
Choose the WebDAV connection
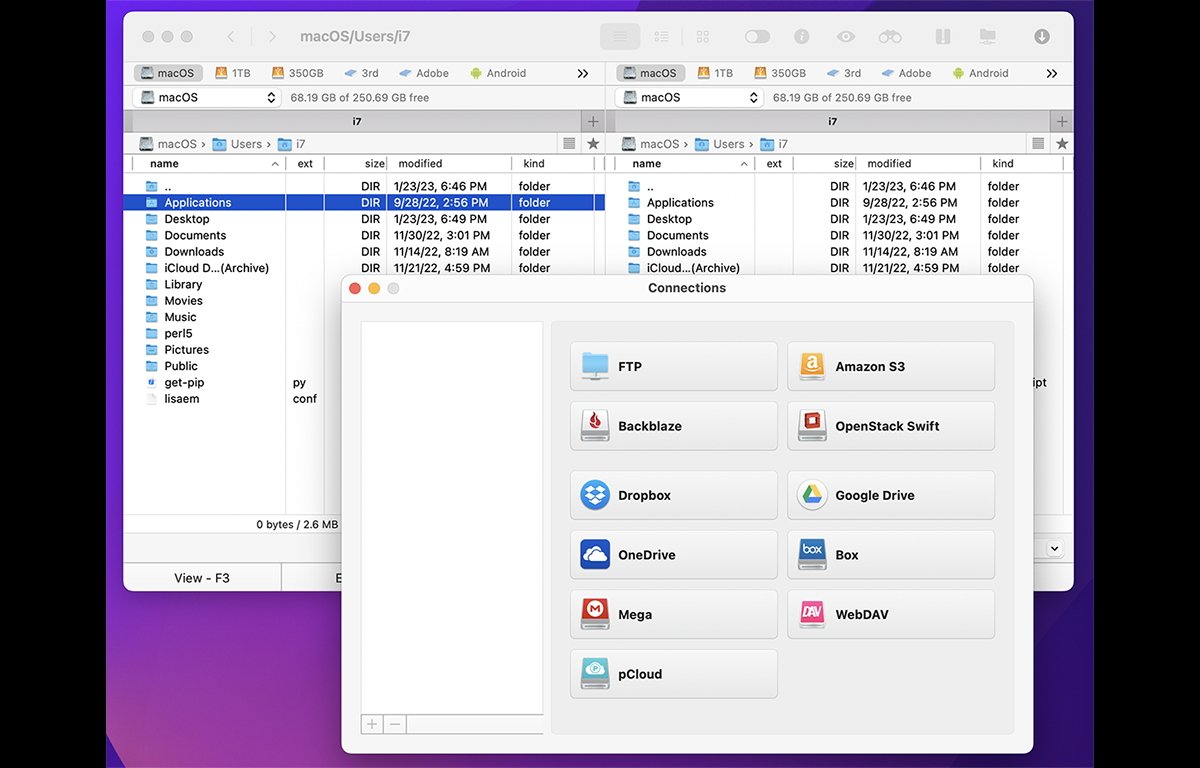891,614
